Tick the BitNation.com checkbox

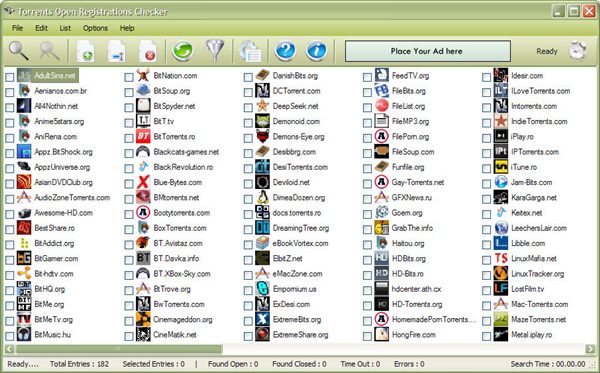tap(129, 77)
